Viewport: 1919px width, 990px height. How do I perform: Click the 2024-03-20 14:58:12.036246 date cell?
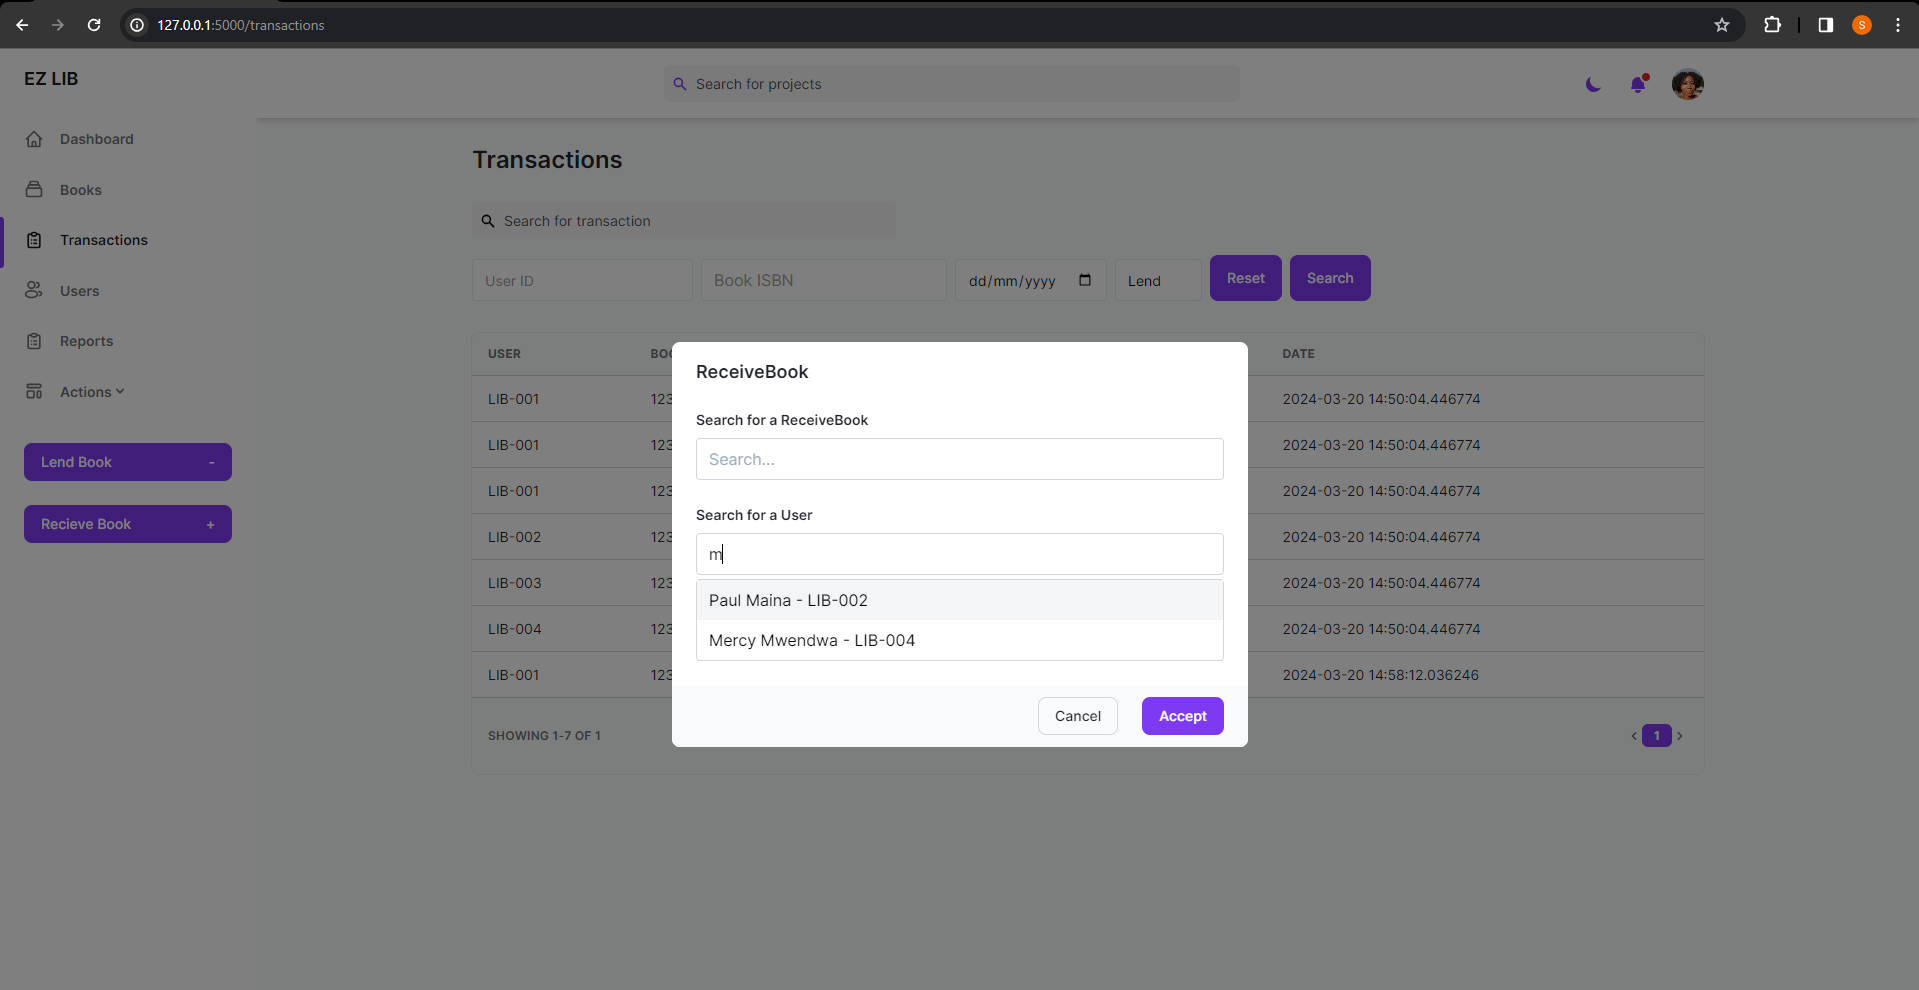(1380, 675)
